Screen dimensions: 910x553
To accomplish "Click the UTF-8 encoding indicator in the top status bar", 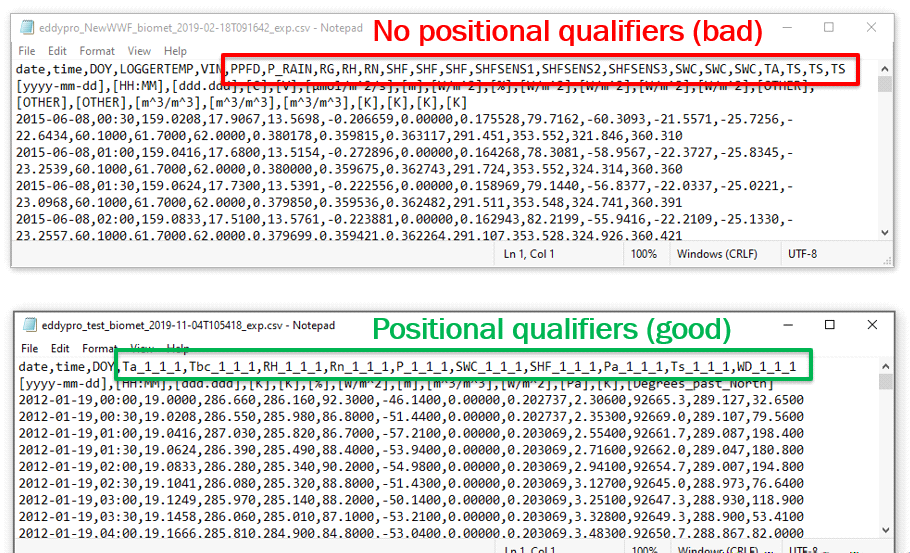I will click(x=802, y=254).
